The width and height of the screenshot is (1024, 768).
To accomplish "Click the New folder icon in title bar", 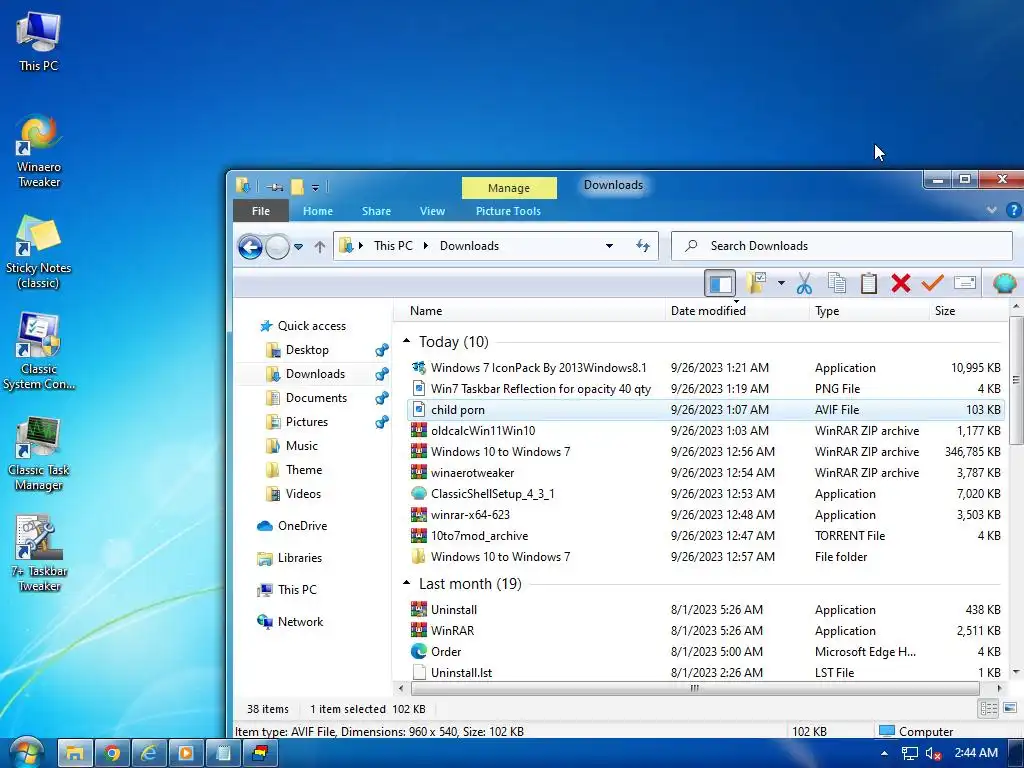I will [297, 187].
